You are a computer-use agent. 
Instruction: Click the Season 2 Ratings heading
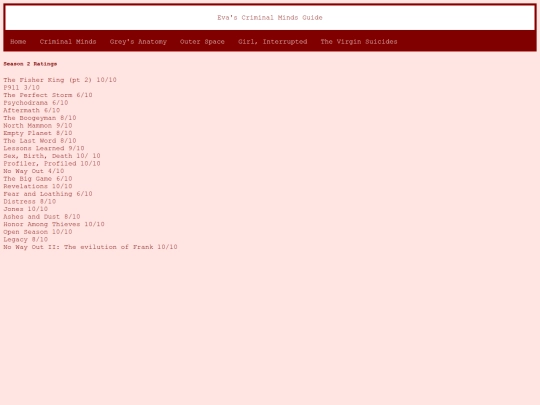[30, 64]
